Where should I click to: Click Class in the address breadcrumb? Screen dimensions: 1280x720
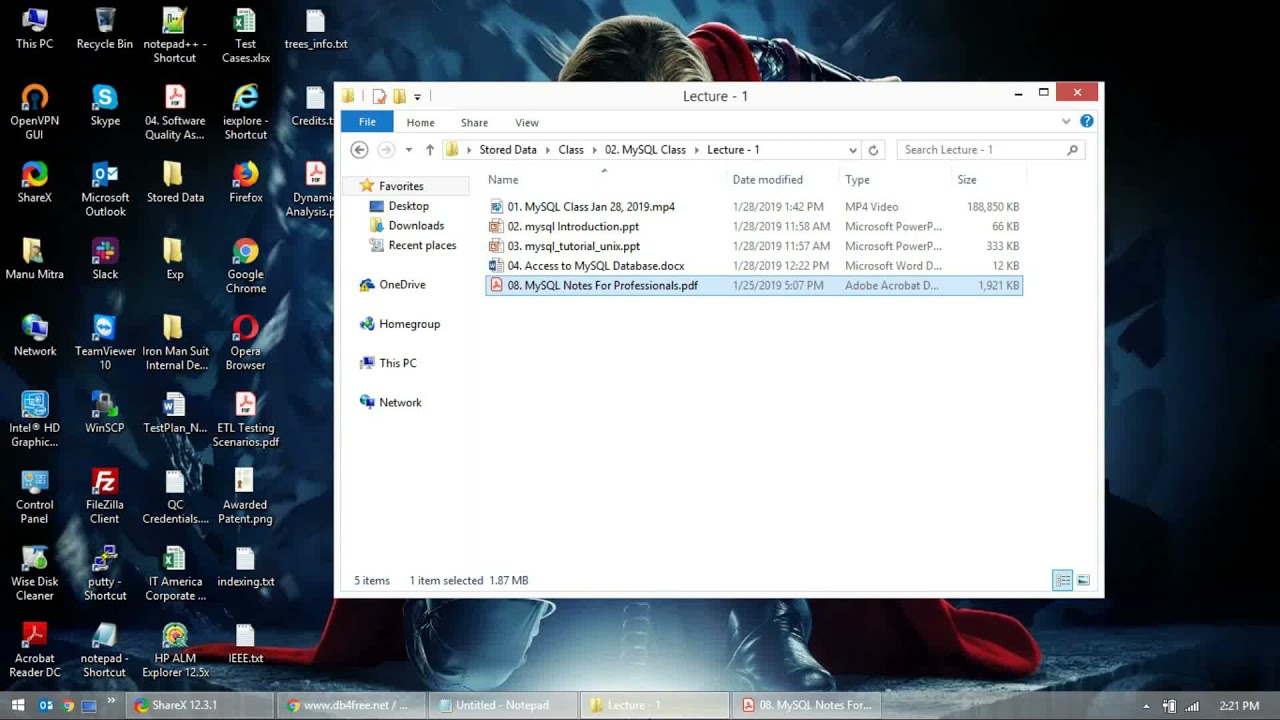point(571,150)
